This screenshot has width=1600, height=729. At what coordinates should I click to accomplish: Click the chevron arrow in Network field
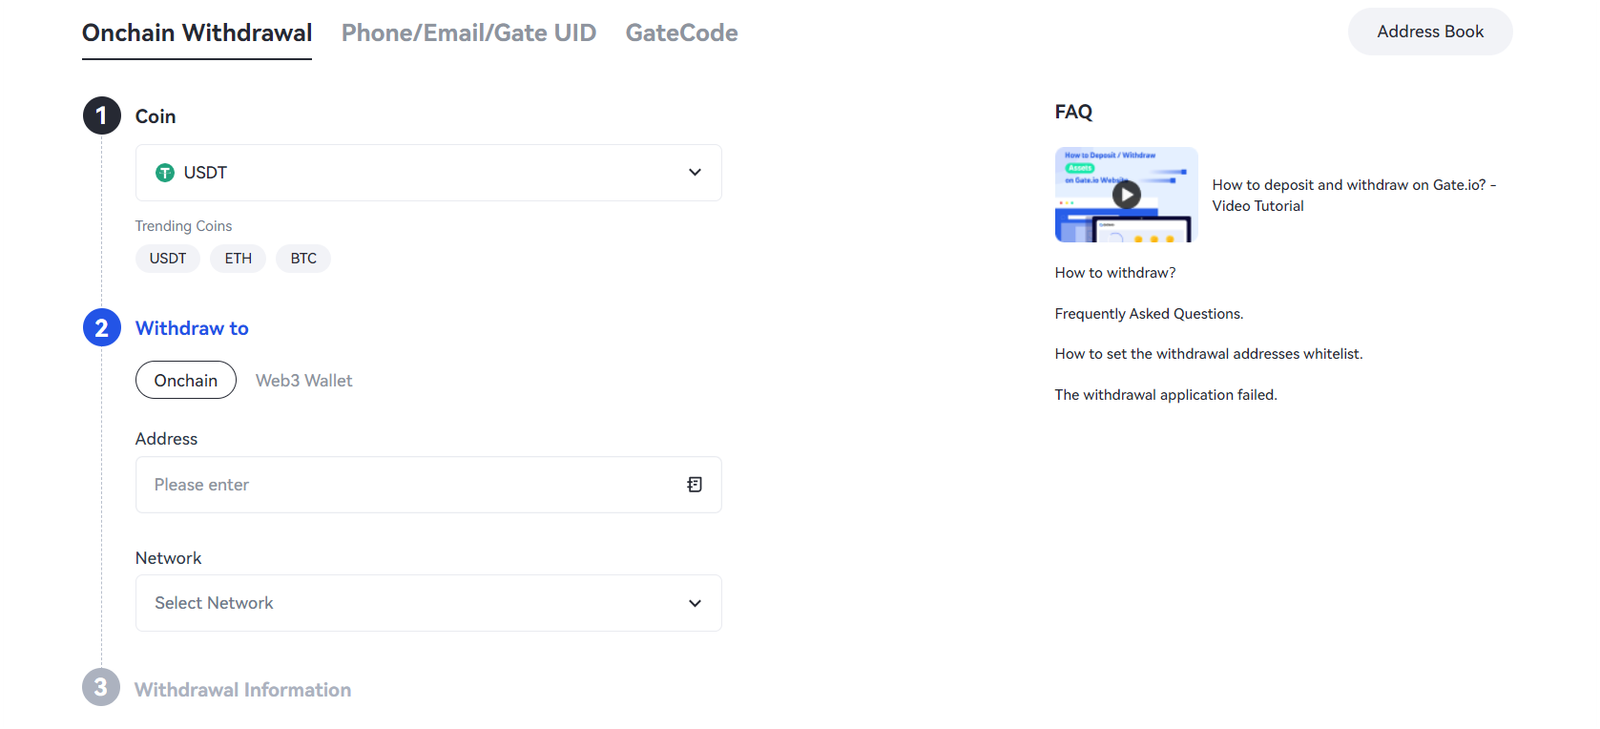(x=695, y=603)
